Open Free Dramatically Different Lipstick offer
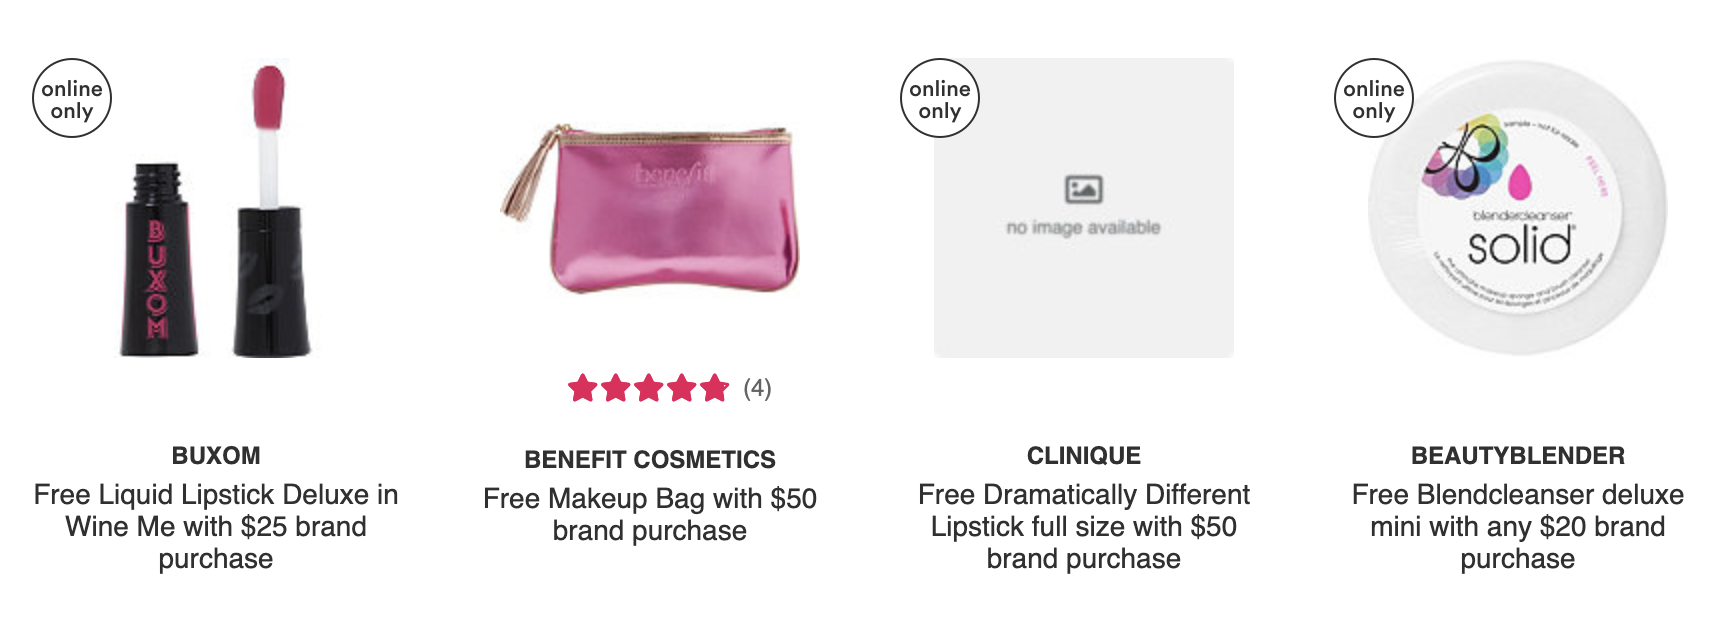This screenshot has width=1718, height=644. pyautogui.click(x=1084, y=527)
